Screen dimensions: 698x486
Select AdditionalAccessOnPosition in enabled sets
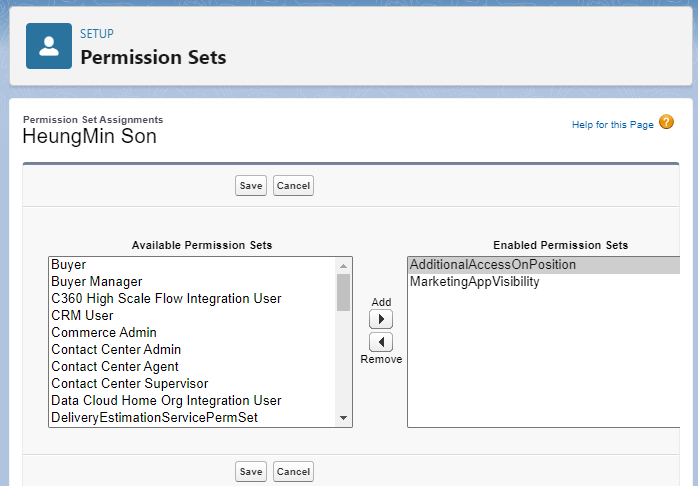pos(493,265)
